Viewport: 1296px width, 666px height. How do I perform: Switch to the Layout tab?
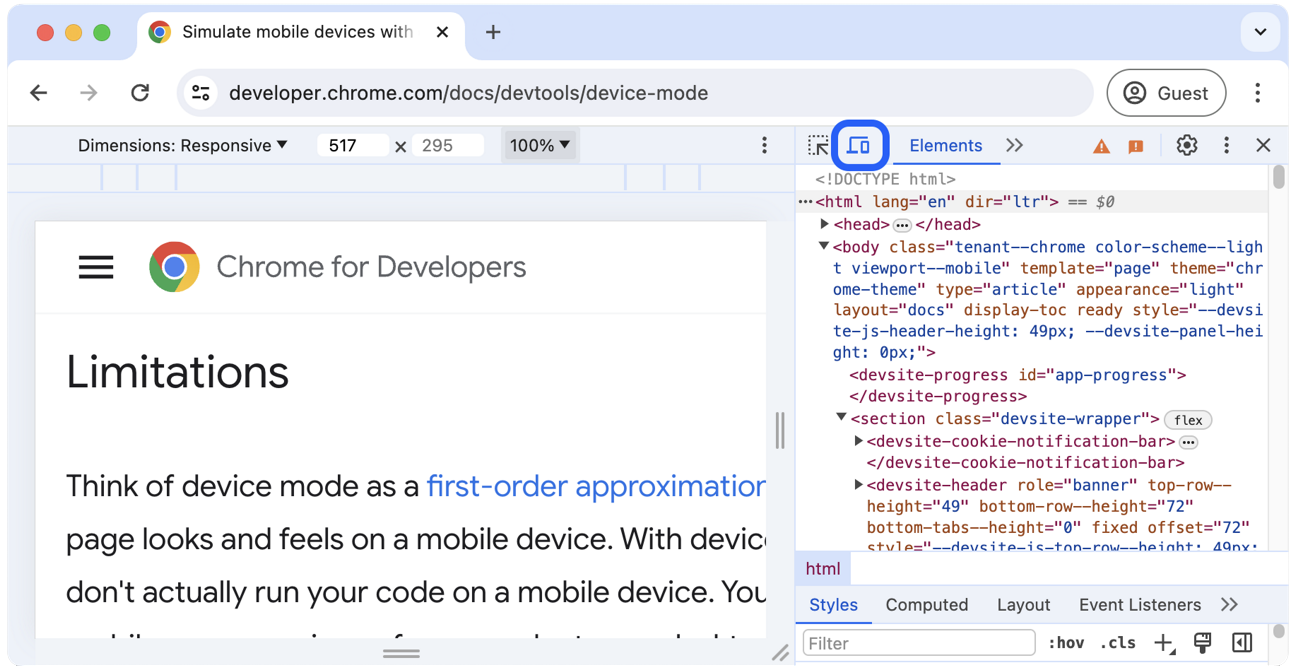[1023, 605]
